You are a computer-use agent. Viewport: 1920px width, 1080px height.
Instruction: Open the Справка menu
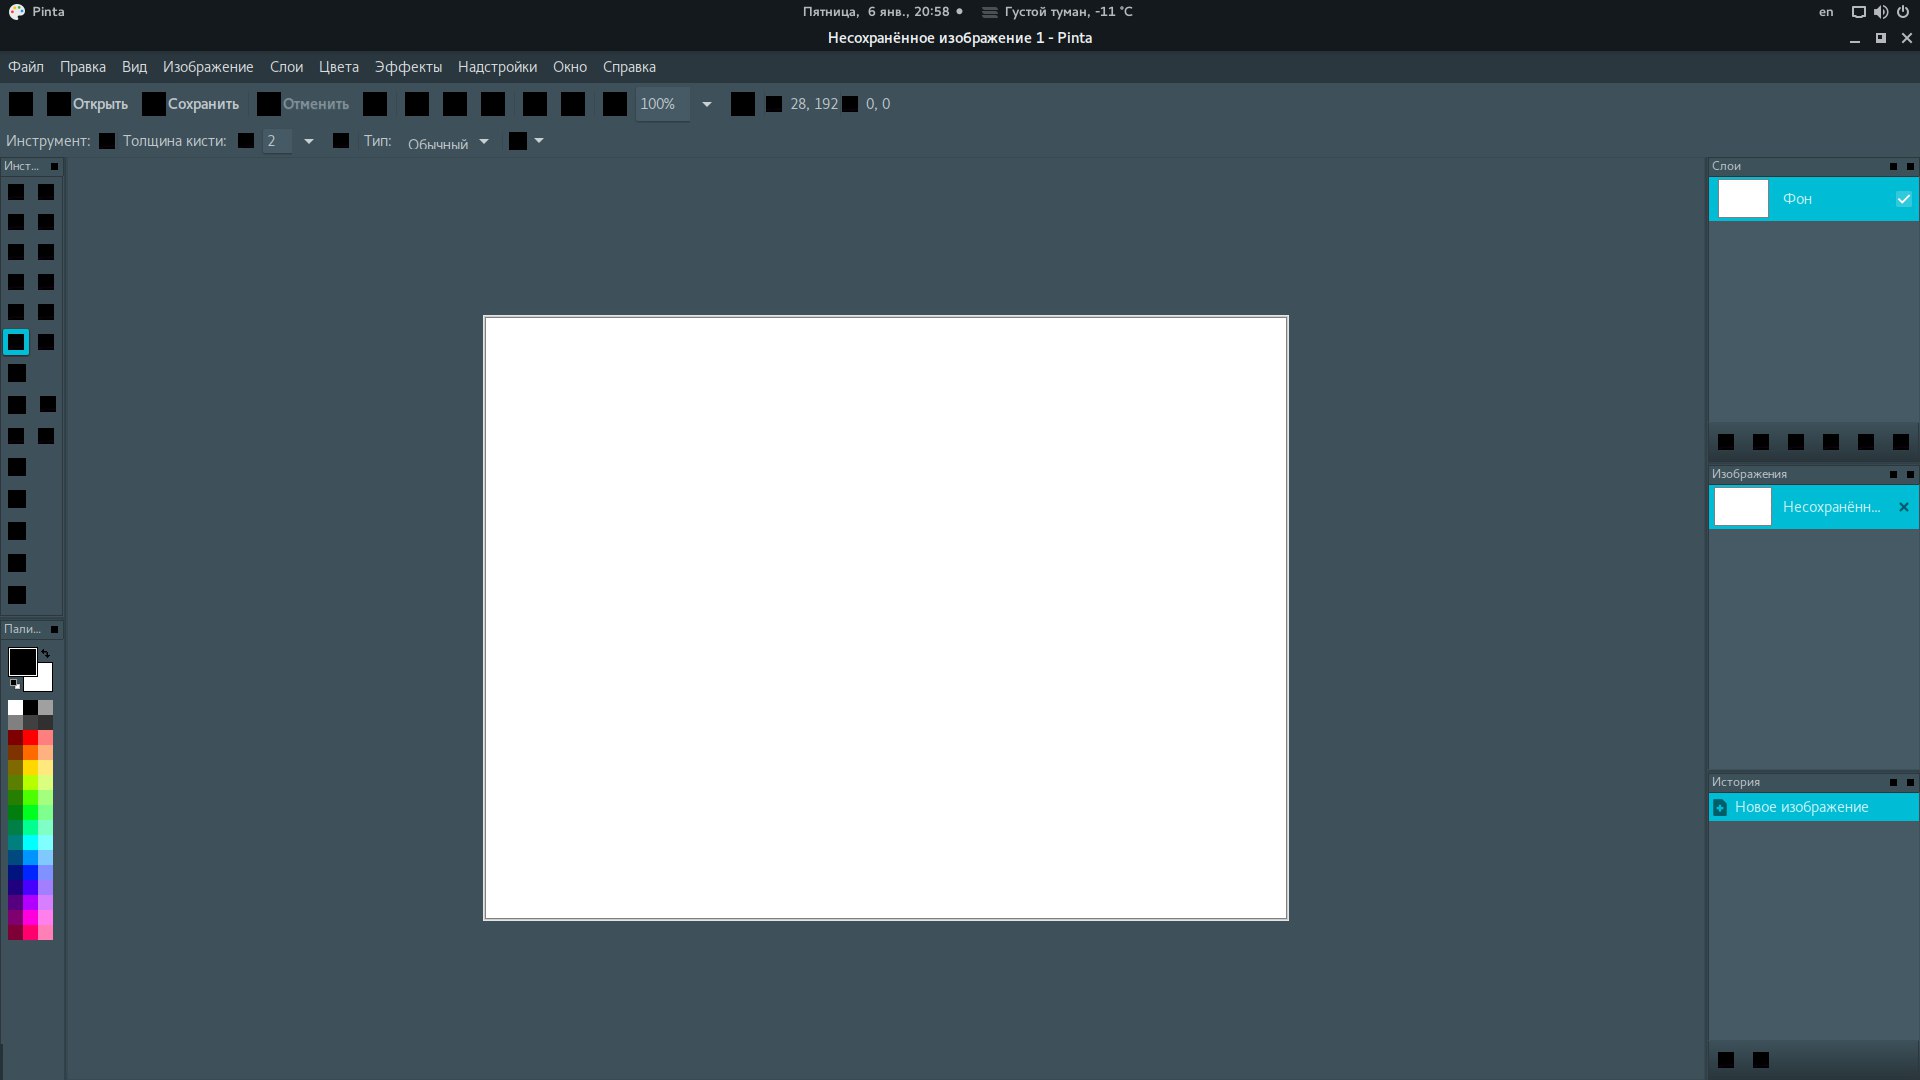(x=629, y=67)
